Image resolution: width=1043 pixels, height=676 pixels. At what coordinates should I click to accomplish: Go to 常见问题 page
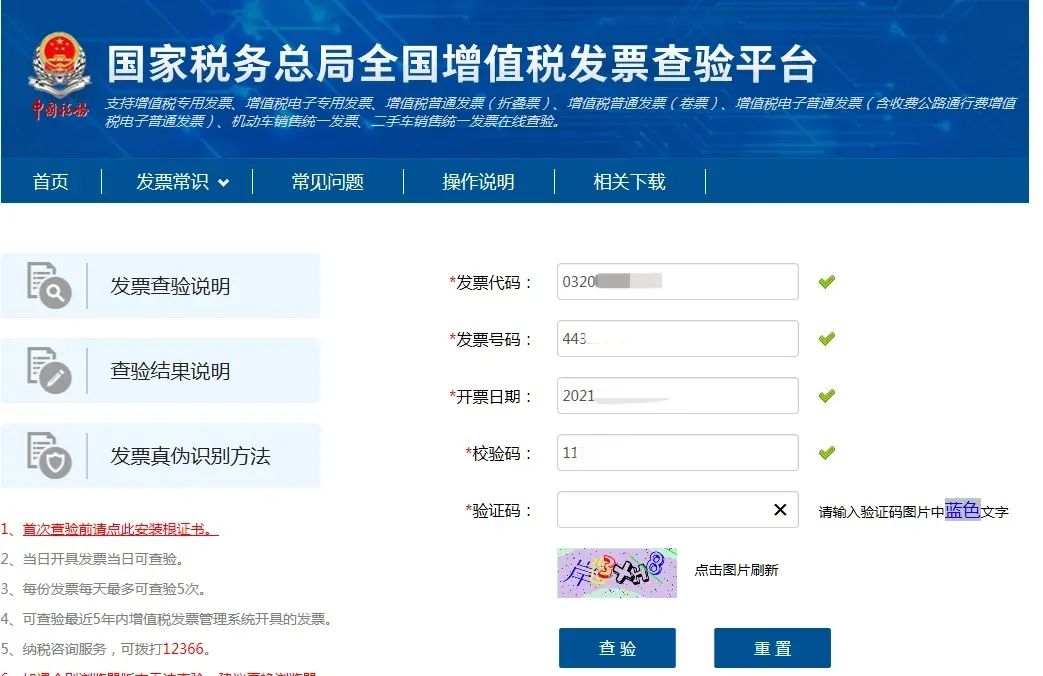tap(328, 182)
